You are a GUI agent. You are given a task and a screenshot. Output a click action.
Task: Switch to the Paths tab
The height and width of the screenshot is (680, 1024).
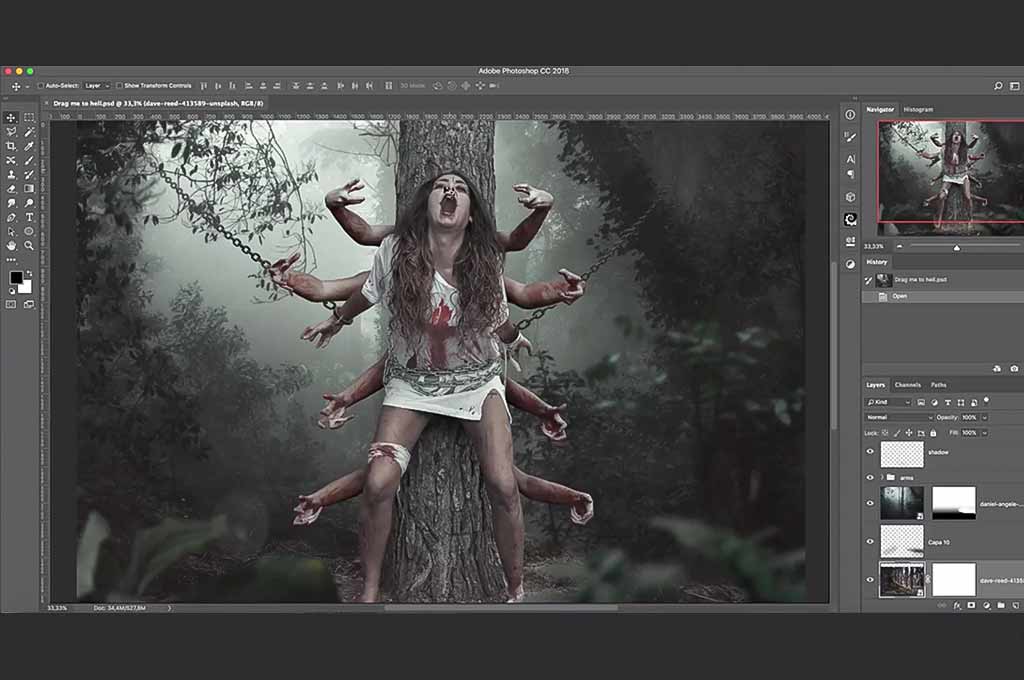tap(938, 385)
